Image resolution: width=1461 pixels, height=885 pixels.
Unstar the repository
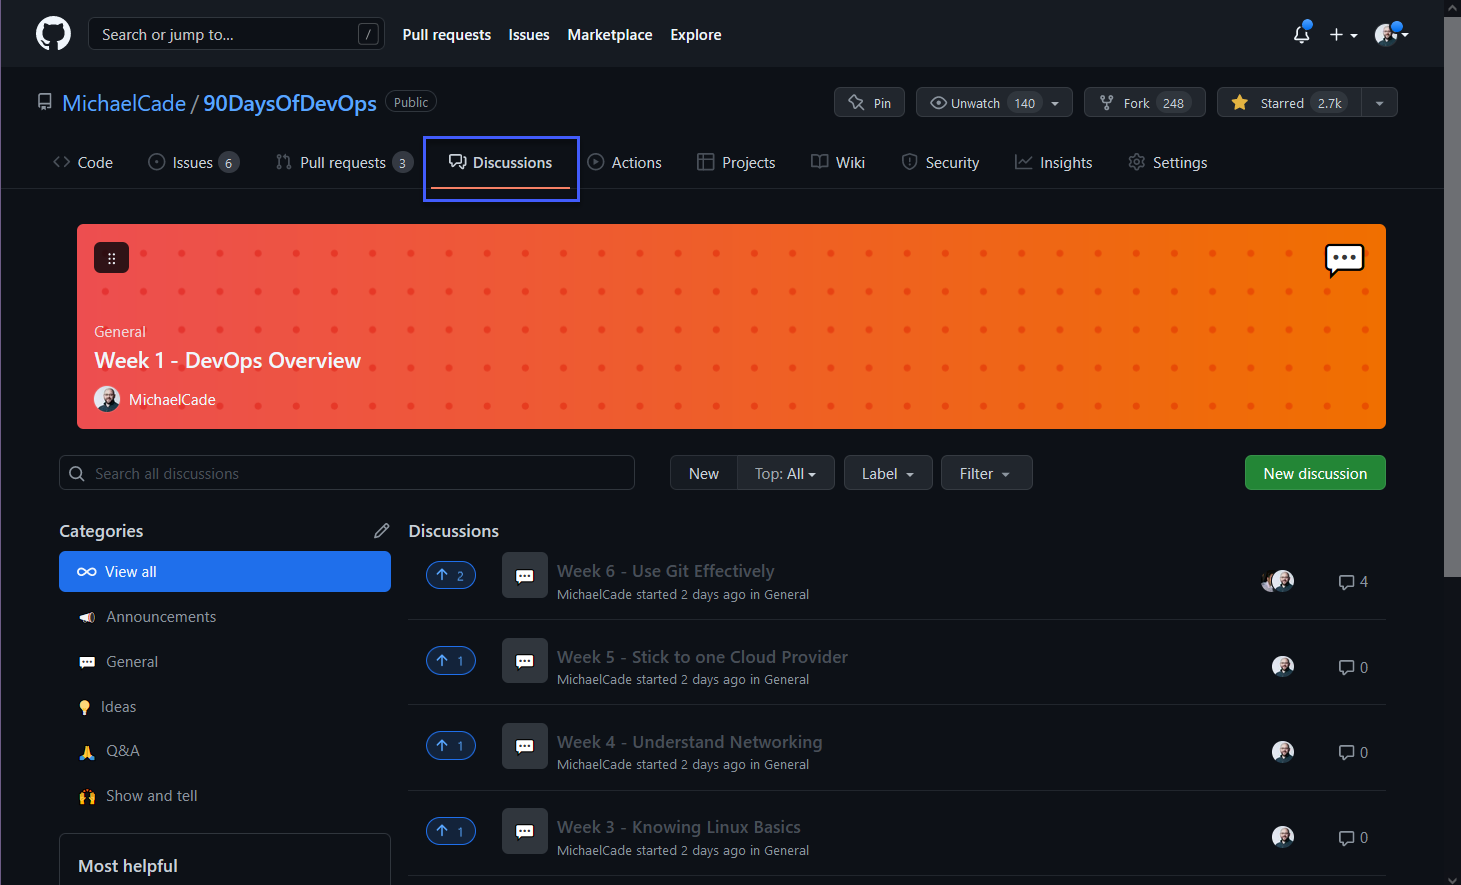tap(1290, 102)
